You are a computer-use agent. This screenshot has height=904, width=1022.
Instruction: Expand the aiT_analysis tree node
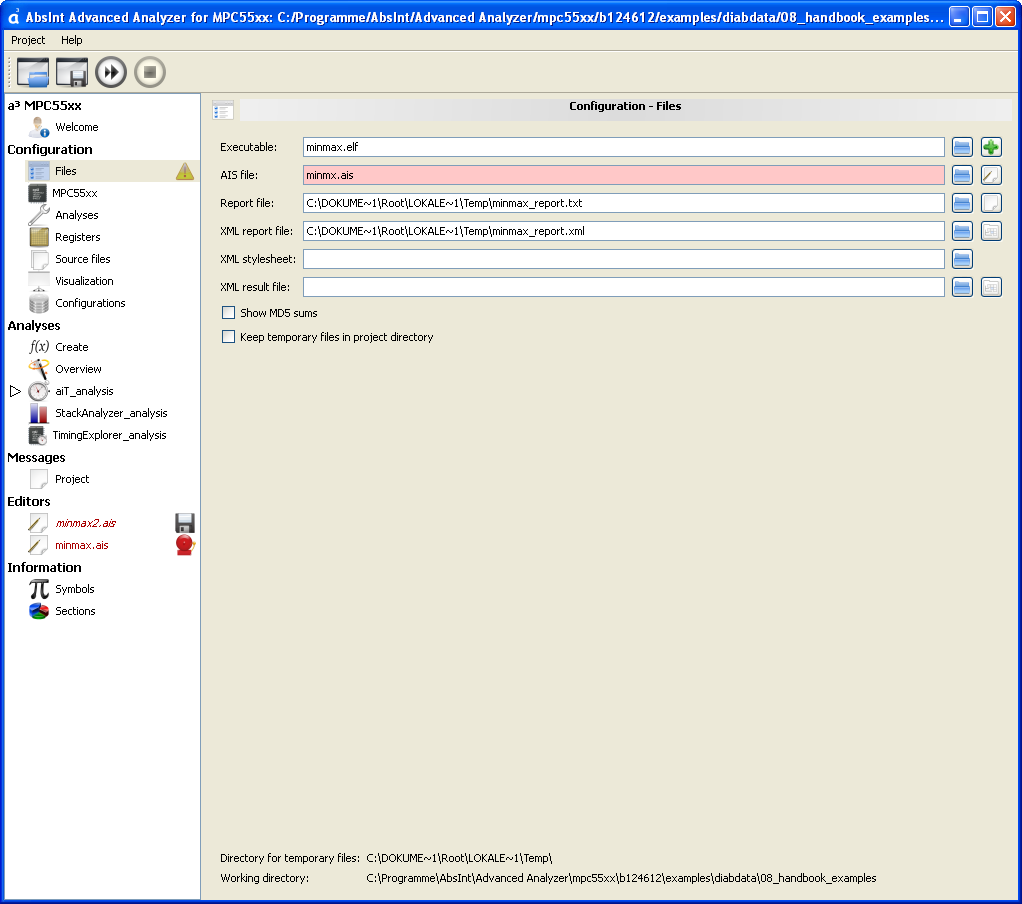(x=15, y=391)
